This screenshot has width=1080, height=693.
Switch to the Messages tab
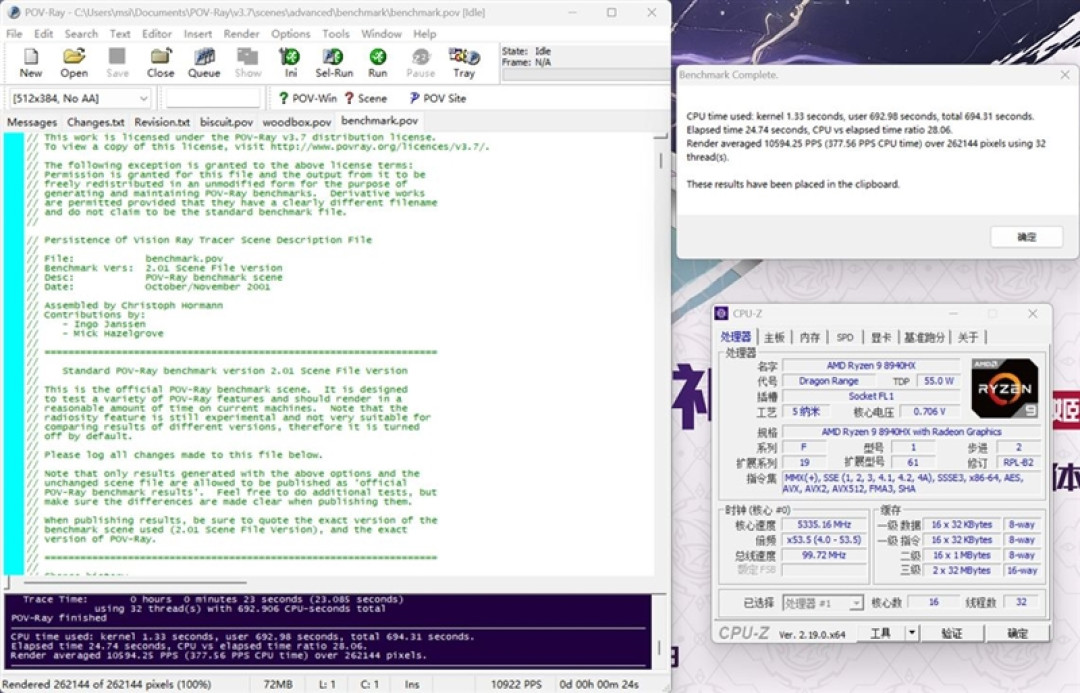click(32, 122)
